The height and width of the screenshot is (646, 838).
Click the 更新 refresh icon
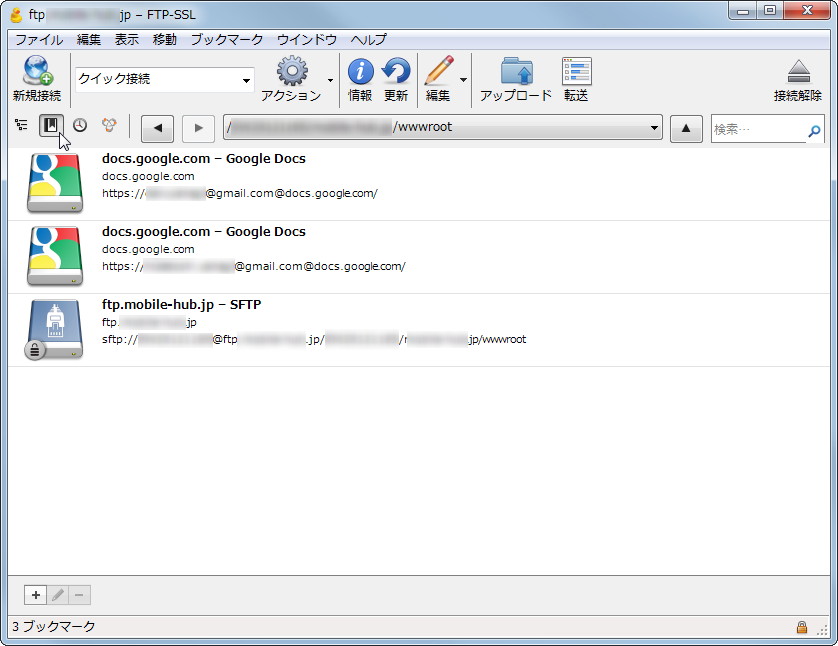click(x=396, y=71)
